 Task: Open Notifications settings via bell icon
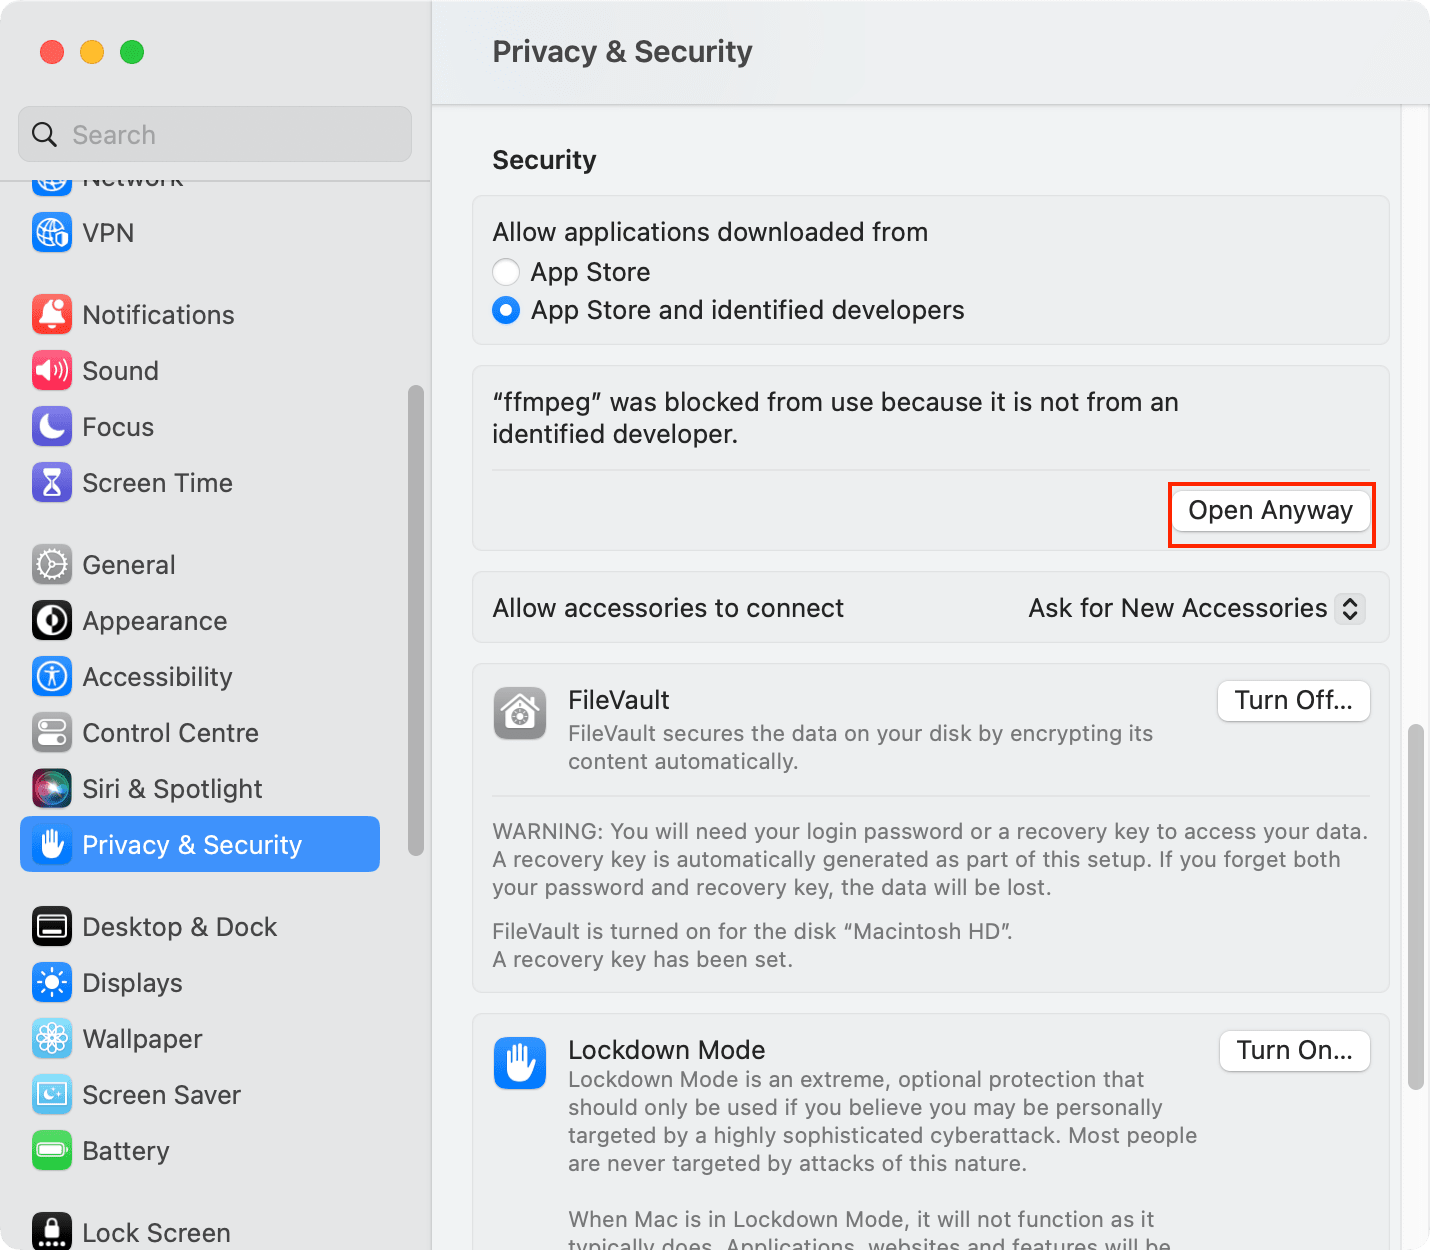click(x=52, y=314)
